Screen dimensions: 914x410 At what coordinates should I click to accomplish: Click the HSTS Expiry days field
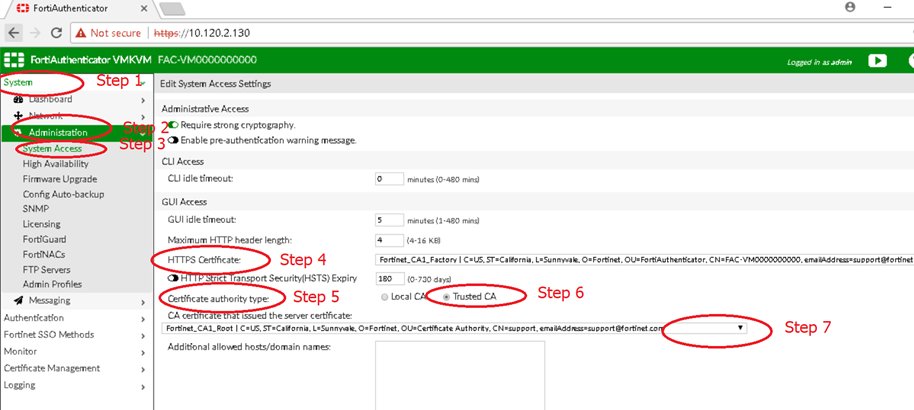[389, 278]
